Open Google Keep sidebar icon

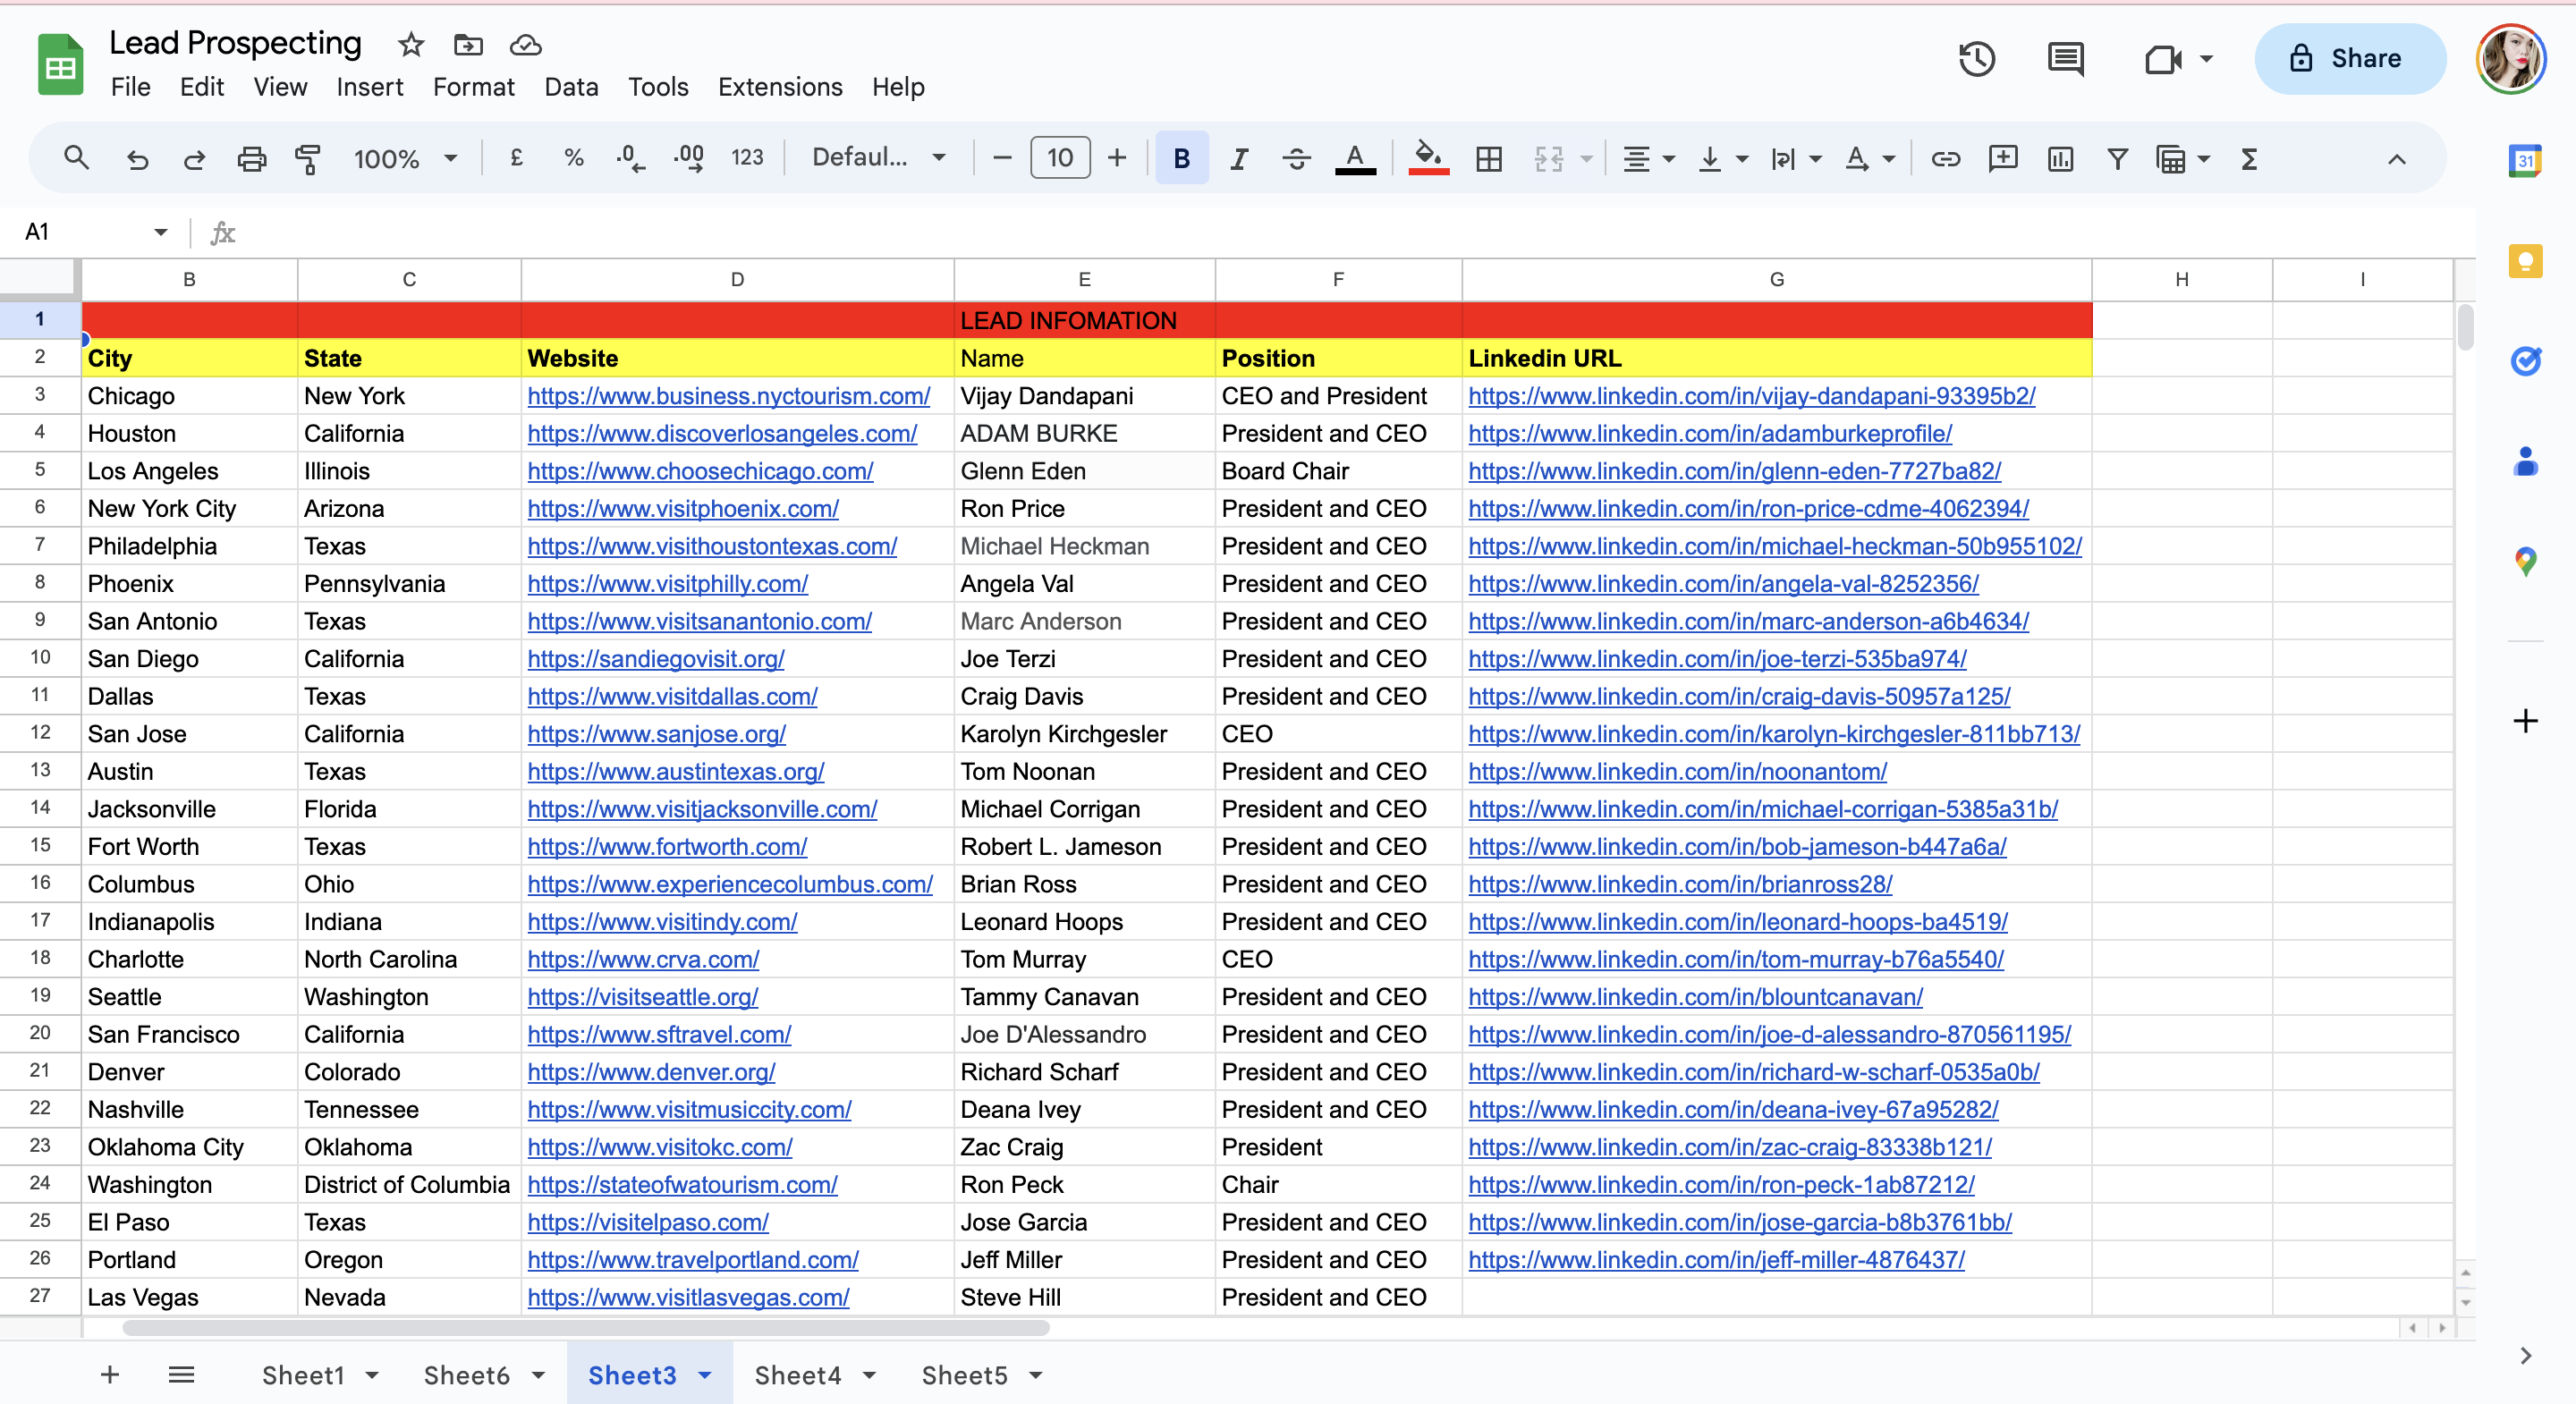(2524, 261)
